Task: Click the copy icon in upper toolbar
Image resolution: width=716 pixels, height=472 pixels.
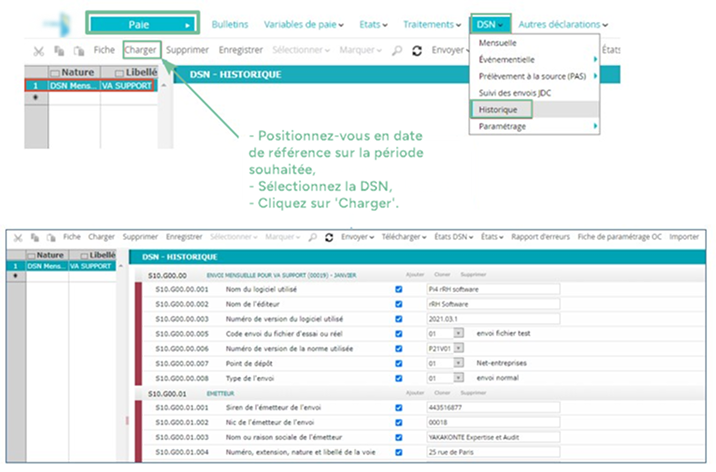Action: (x=58, y=49)
